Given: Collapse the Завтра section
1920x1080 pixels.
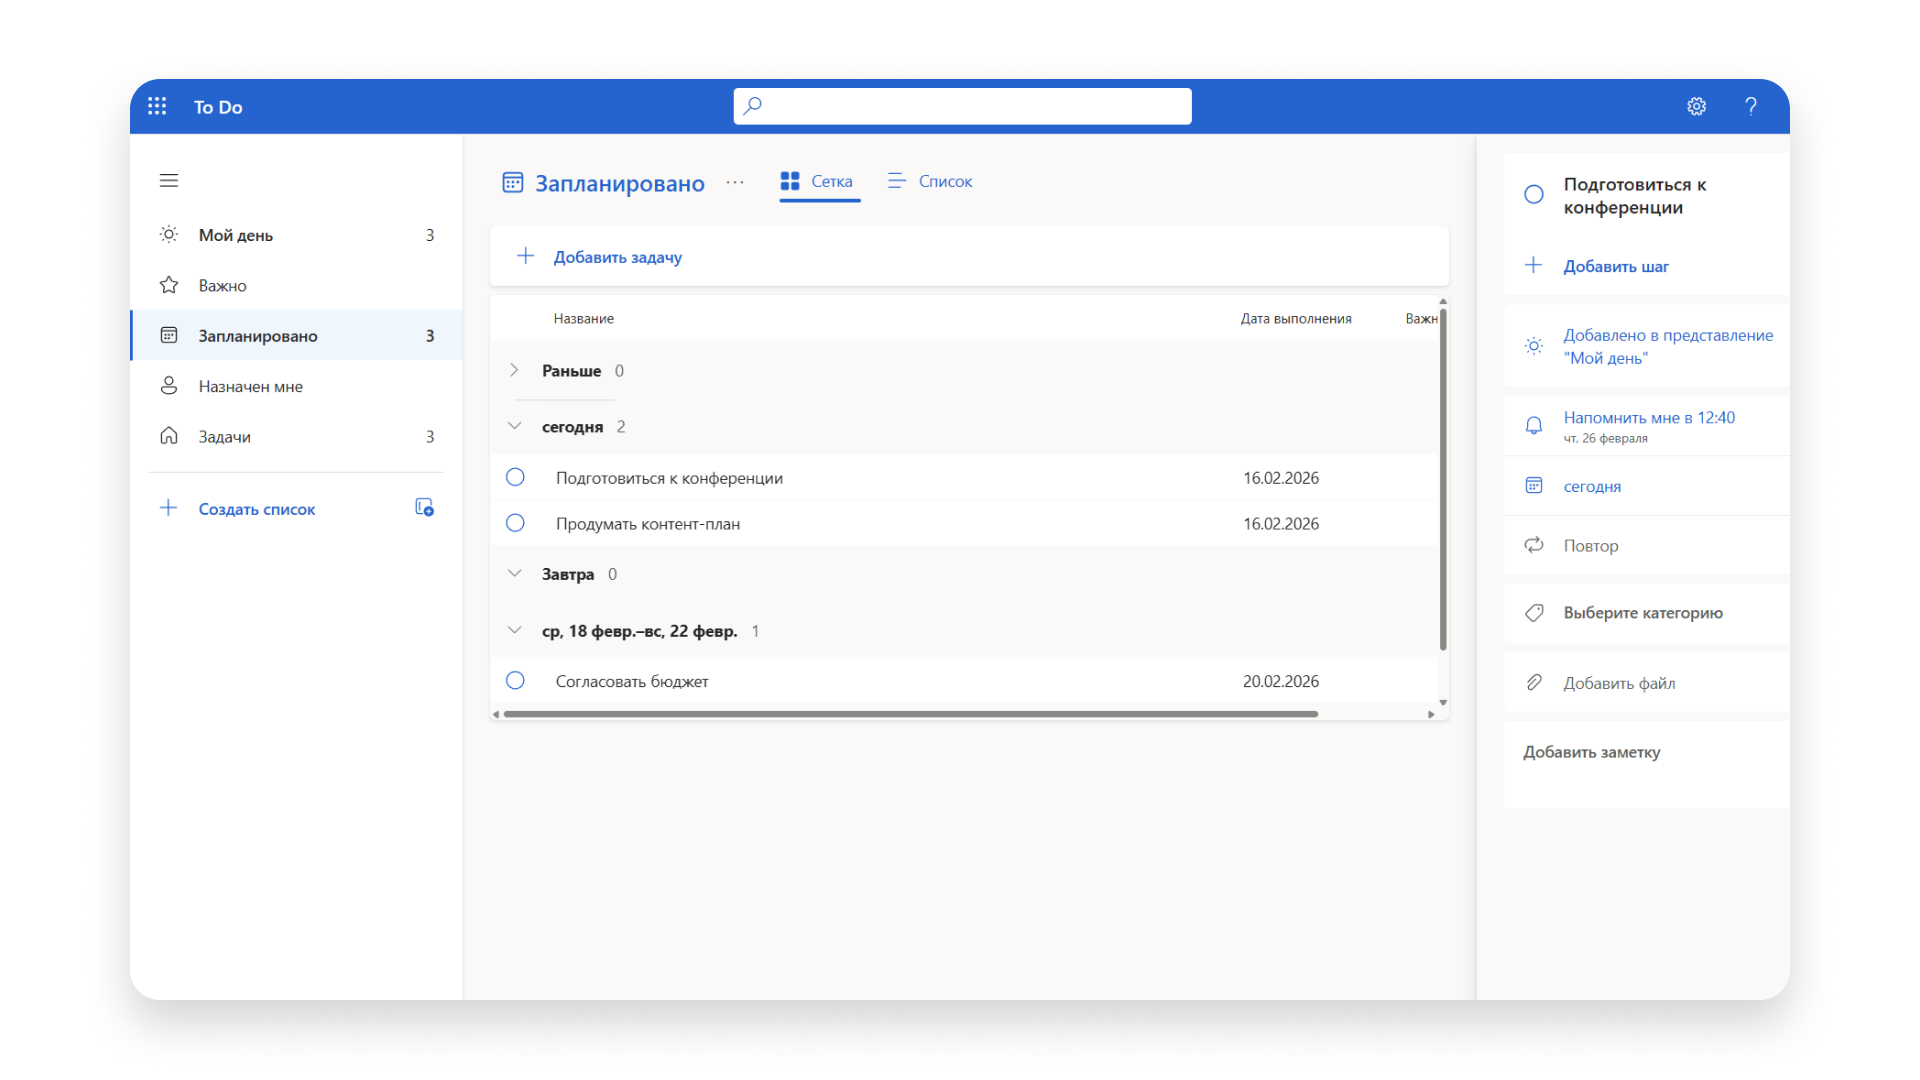Looking at the screenshot, I should [x=514, y=573].
